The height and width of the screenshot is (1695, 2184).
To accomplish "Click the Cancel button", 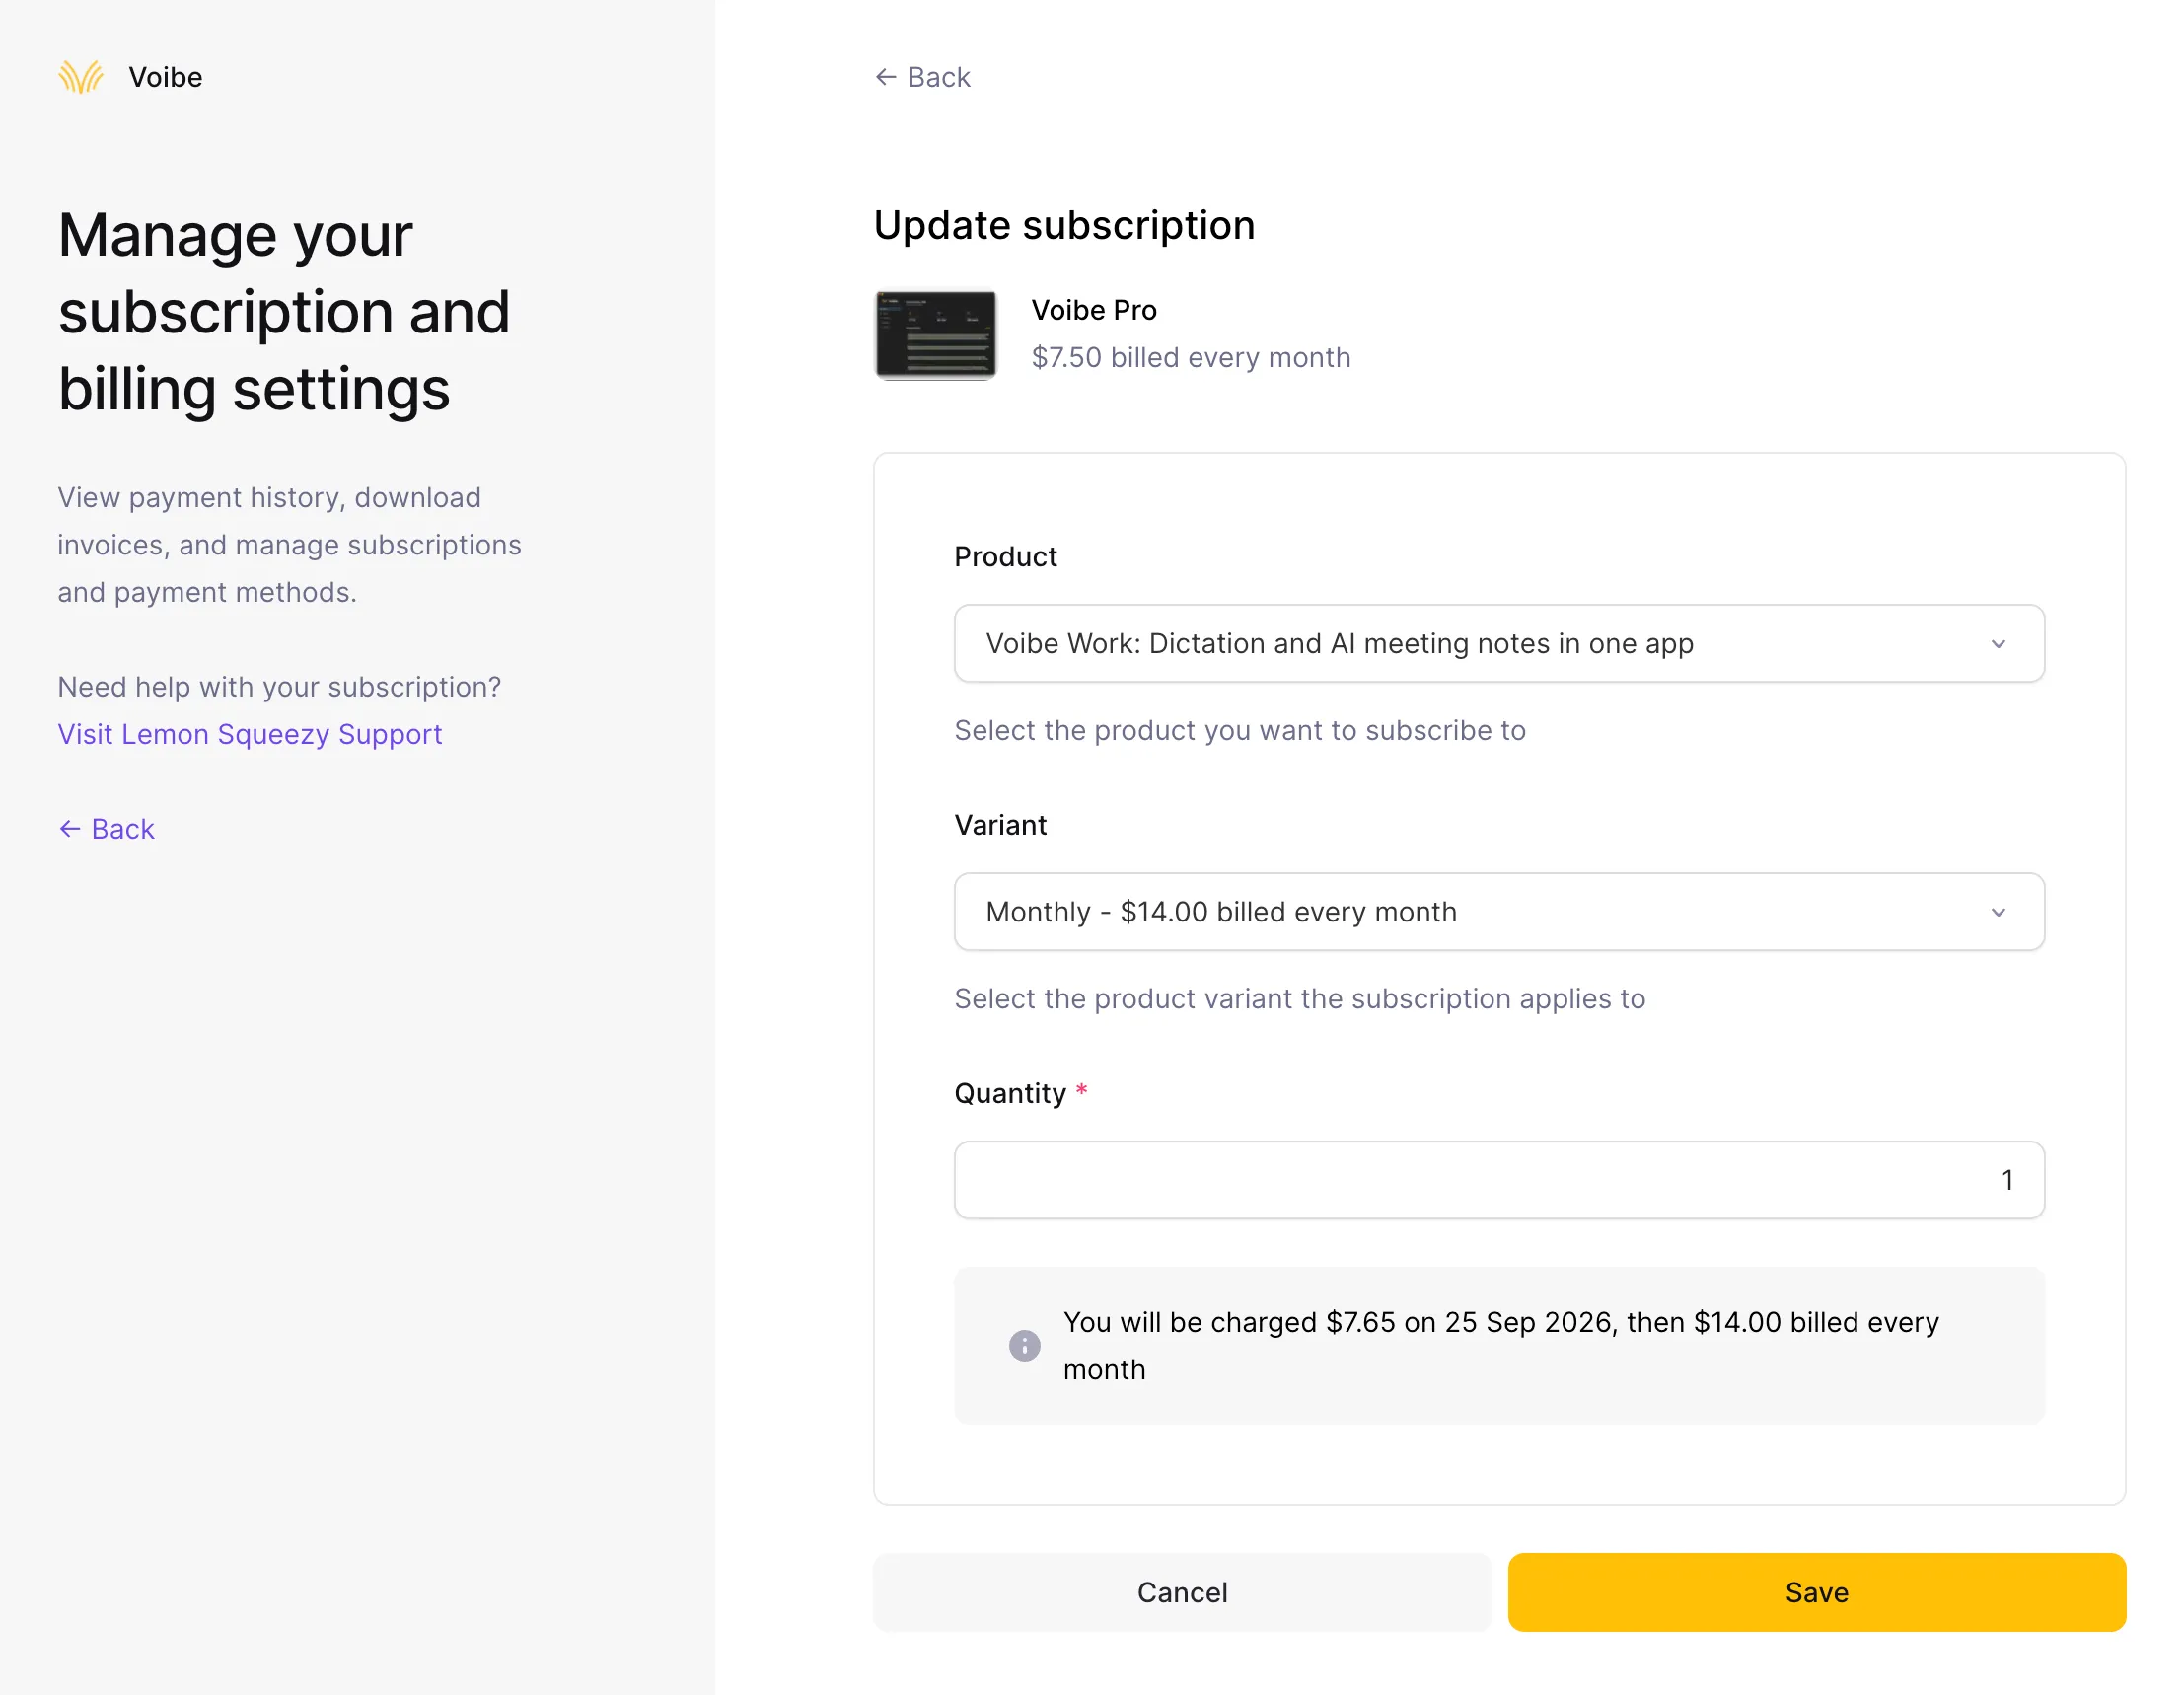I will point(1182,1592).
